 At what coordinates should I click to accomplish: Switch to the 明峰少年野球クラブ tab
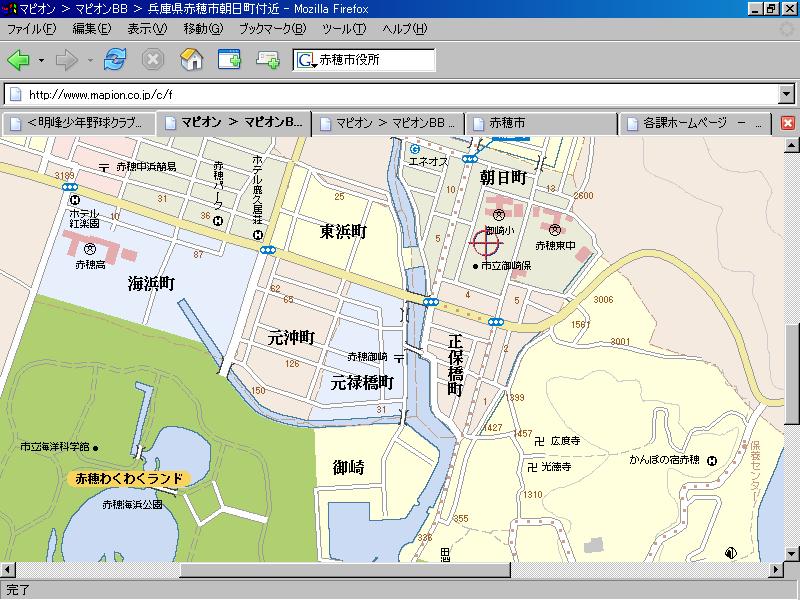click(79, 123)
